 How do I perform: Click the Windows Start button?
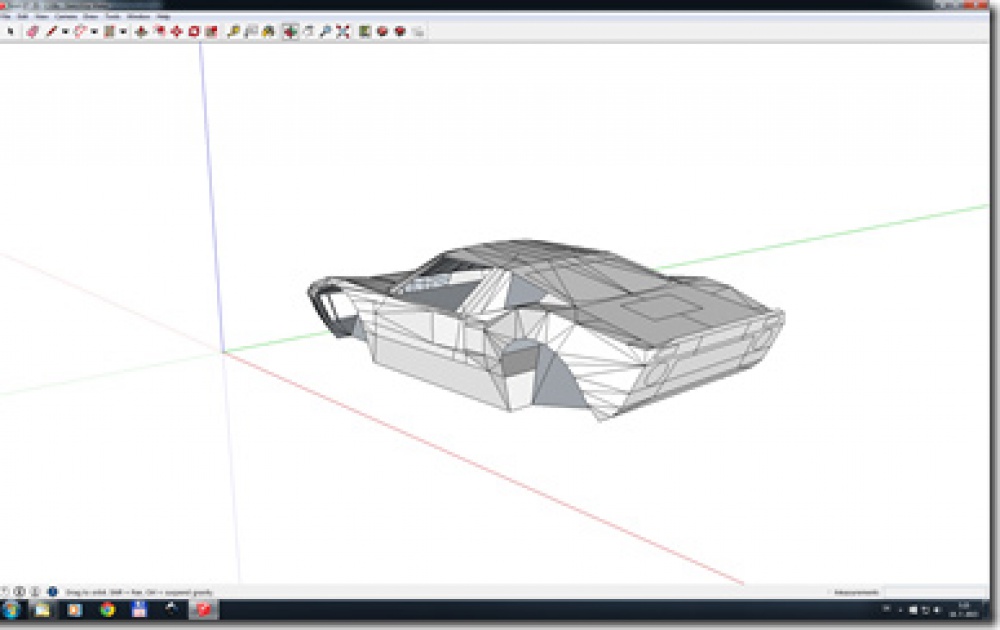(11, 610)
